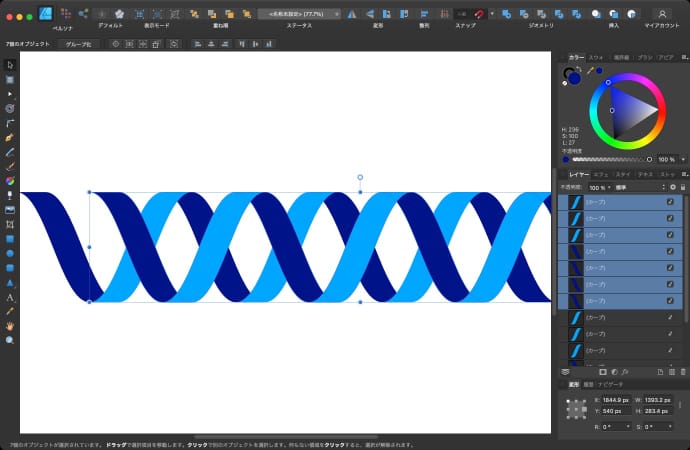690x450 pixels.
Task: Select the Hand view tool
Action: coord(10,326)
